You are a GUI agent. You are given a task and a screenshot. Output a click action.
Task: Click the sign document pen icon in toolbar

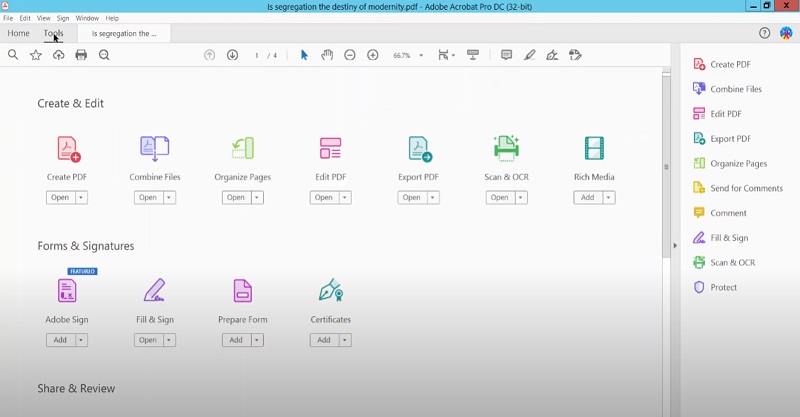(x=552, y=55)
